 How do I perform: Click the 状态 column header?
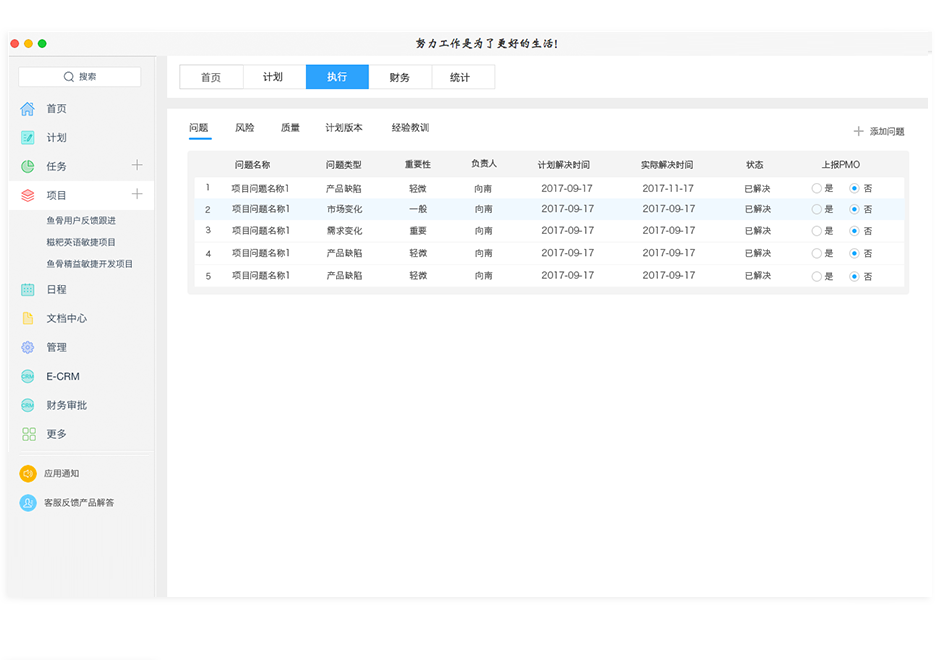click(x=755, y=165)
